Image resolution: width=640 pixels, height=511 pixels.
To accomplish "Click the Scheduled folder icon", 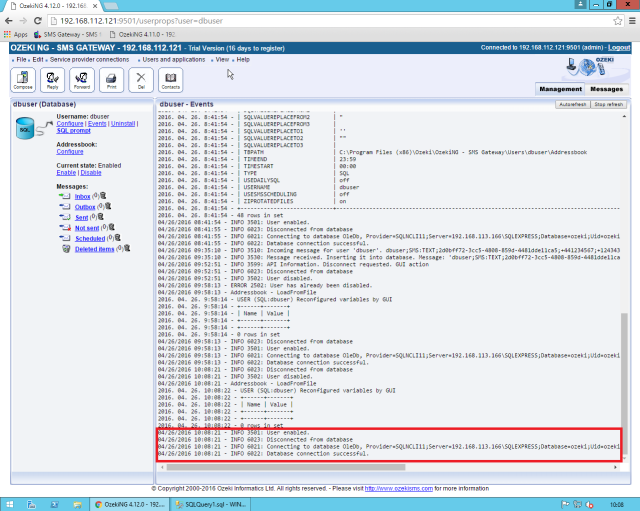I will pos(64,238).
